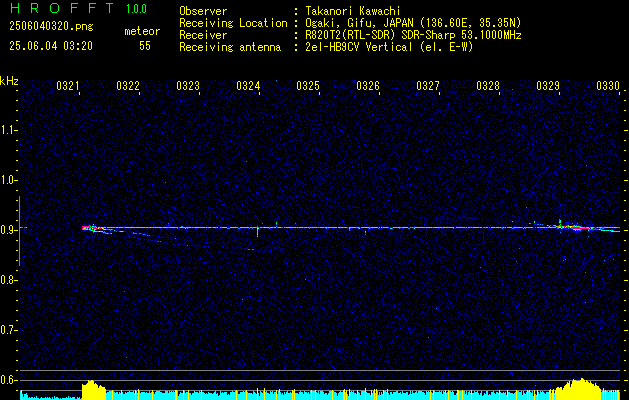Click the HROFFT title text
Image resolution: width=629 pixels, height=400 pixels.
click(62, 8)
